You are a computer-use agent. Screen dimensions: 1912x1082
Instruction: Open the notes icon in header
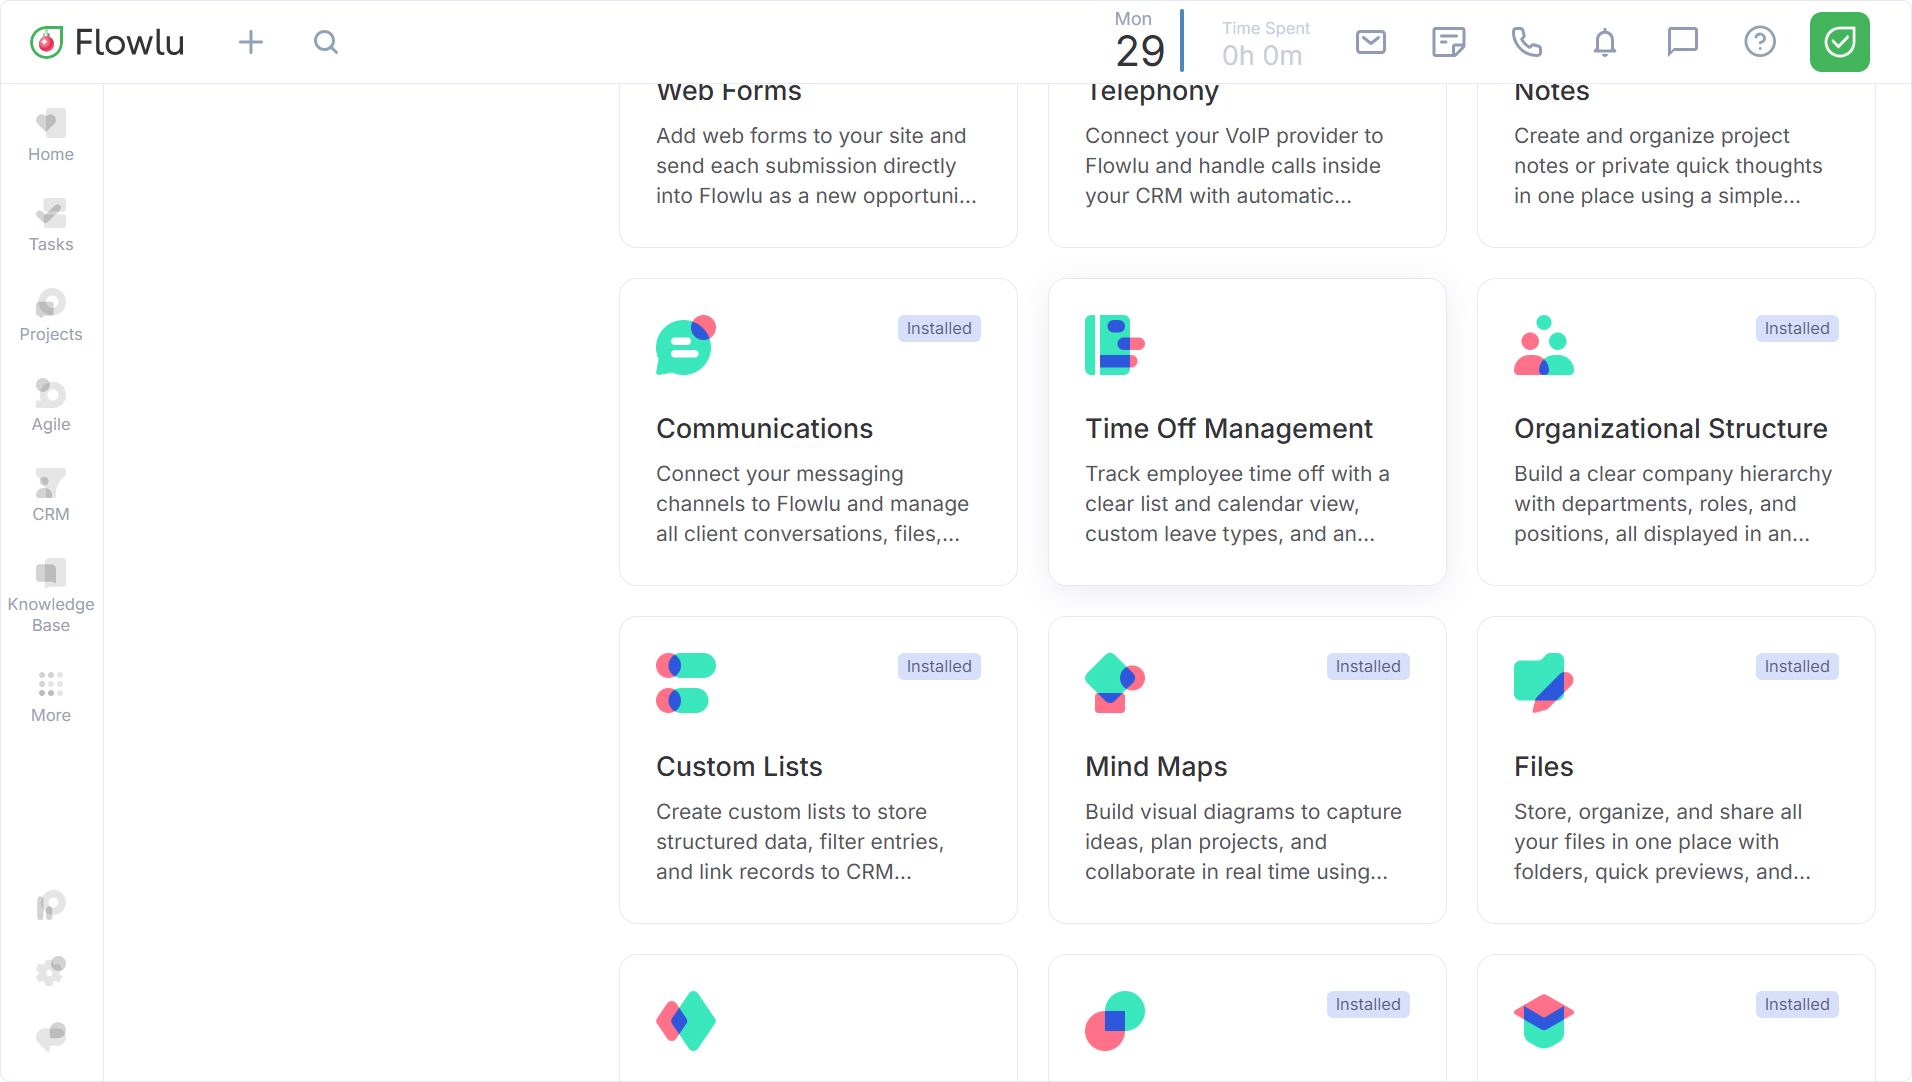[x=1448, y=42]
